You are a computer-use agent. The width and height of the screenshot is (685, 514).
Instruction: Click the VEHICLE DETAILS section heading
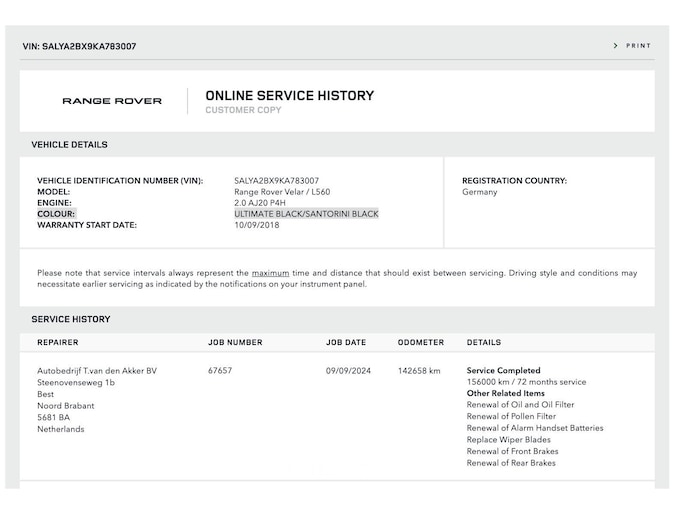[x=69, y=145]
